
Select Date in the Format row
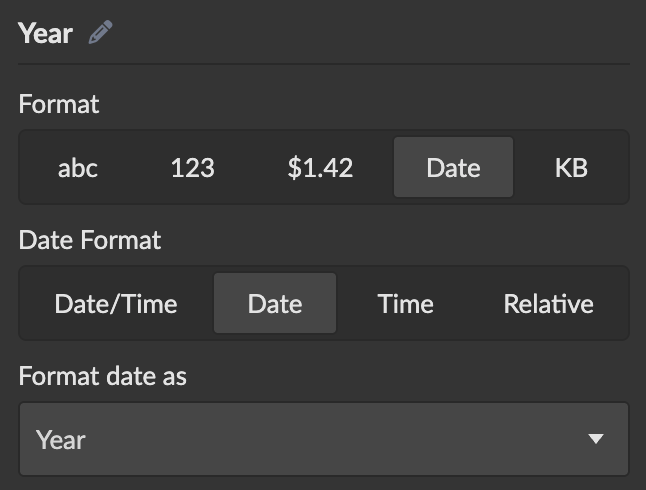453,168
